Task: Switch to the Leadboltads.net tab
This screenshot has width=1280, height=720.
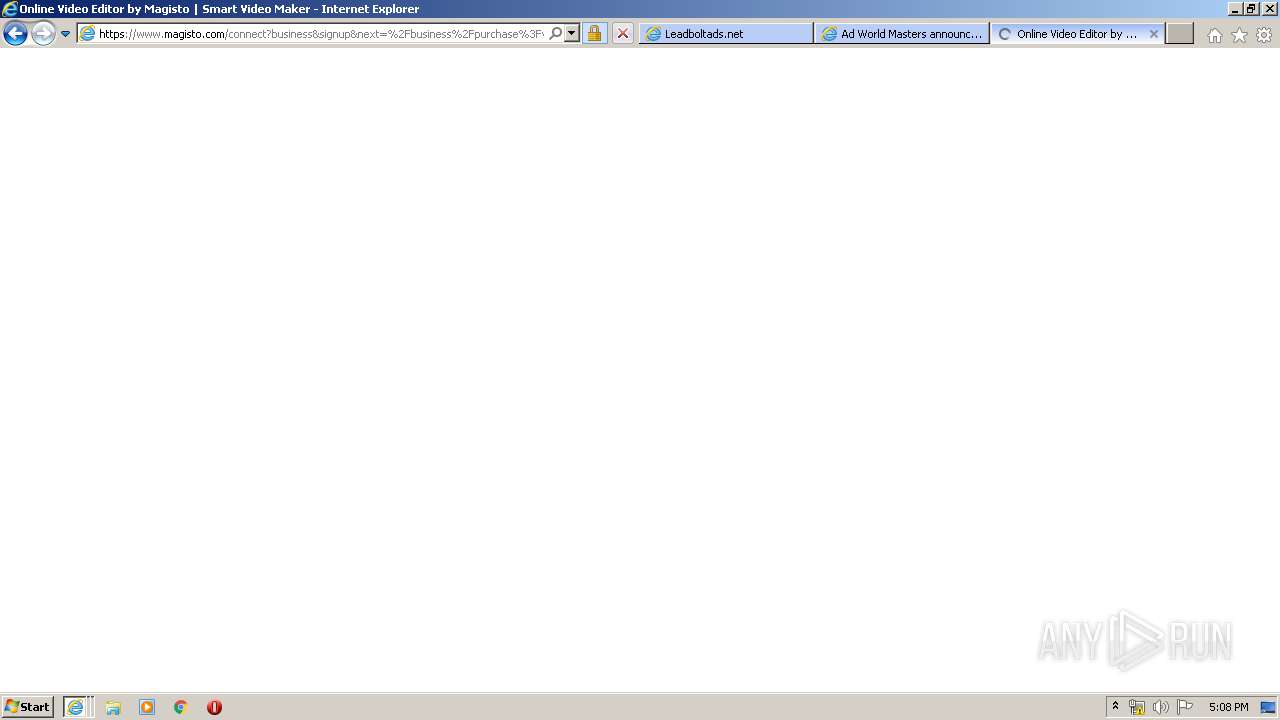Action: [x=726, y=33]
